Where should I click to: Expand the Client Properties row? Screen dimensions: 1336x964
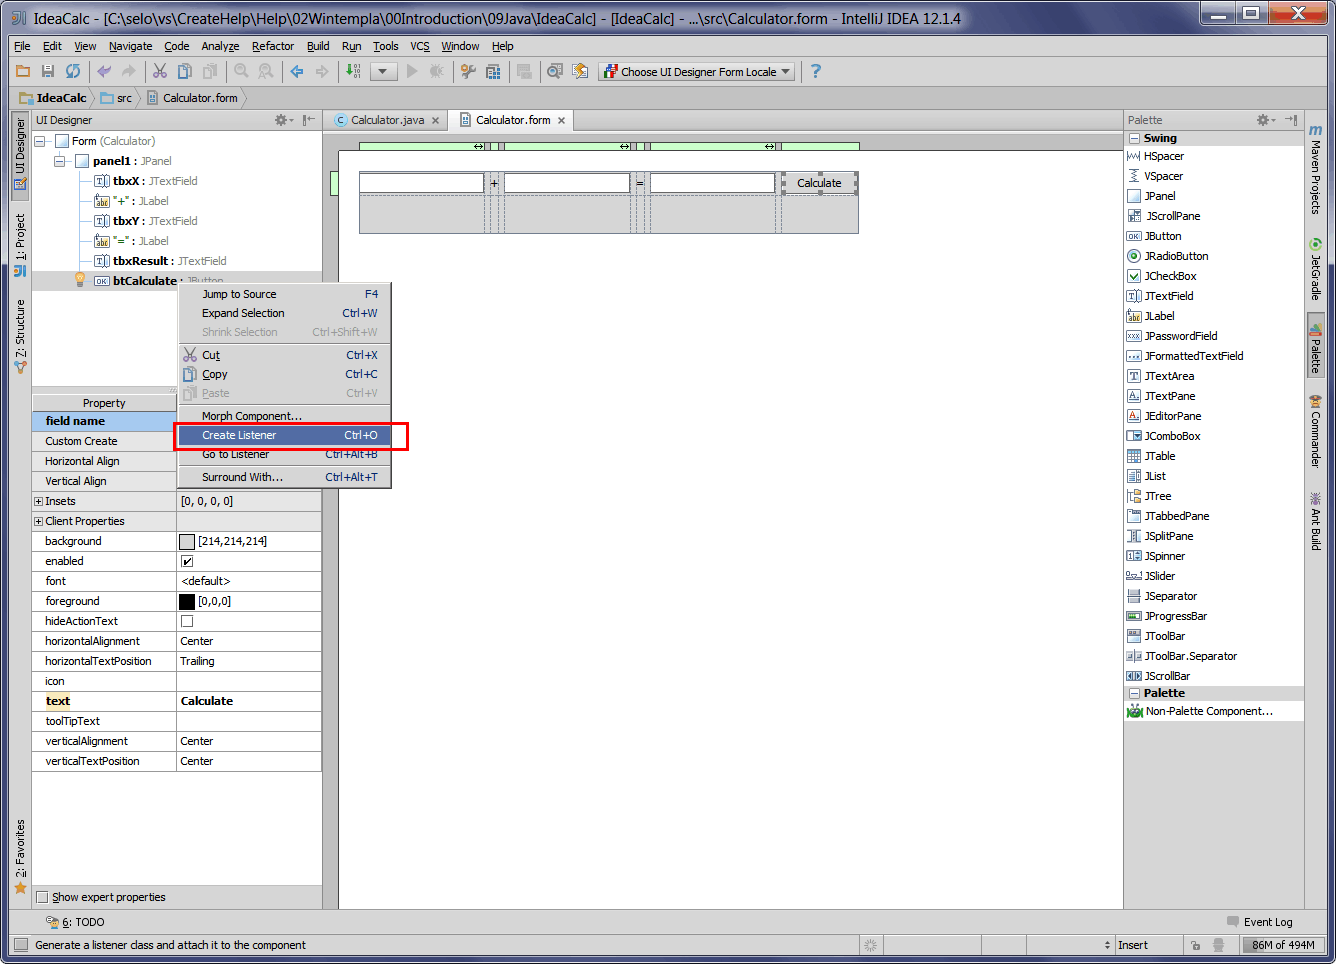click(39, 521)
